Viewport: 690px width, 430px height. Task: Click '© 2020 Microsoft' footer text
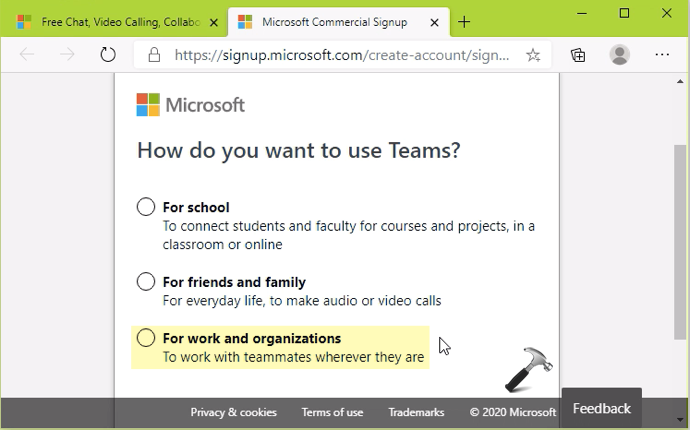pyautogui.click(x=513, y=412)
